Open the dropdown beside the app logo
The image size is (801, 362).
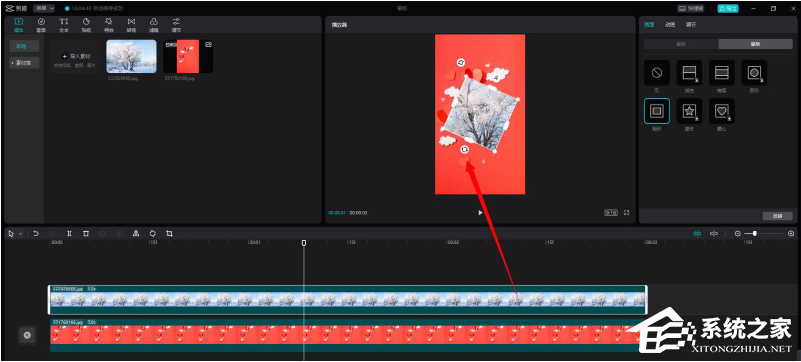pyautogui.click(x=44, y=8)
